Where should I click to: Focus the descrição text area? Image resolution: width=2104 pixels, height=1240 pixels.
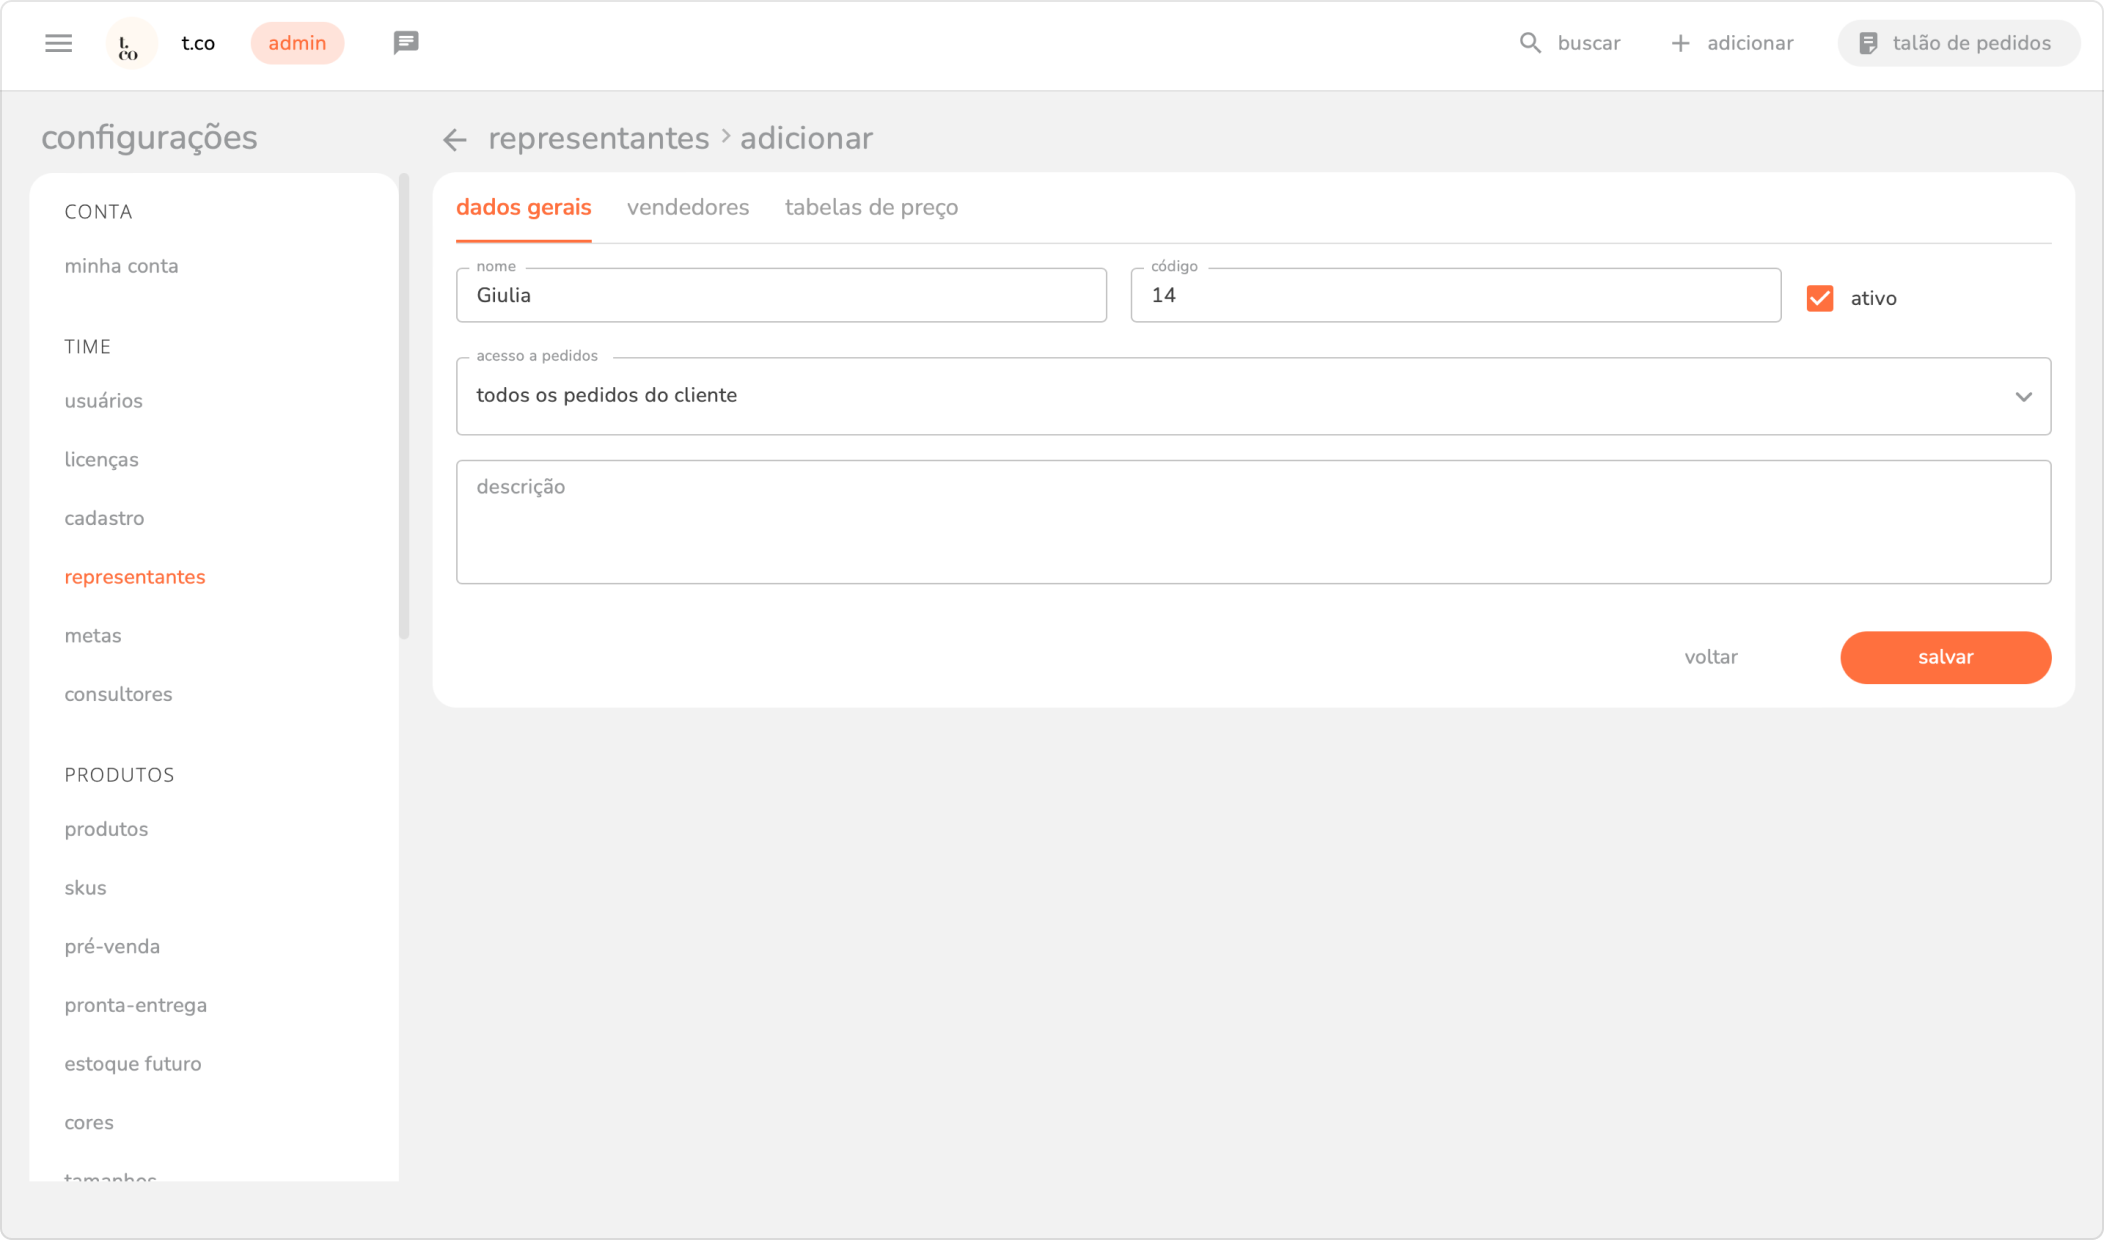click(1253, 522)
